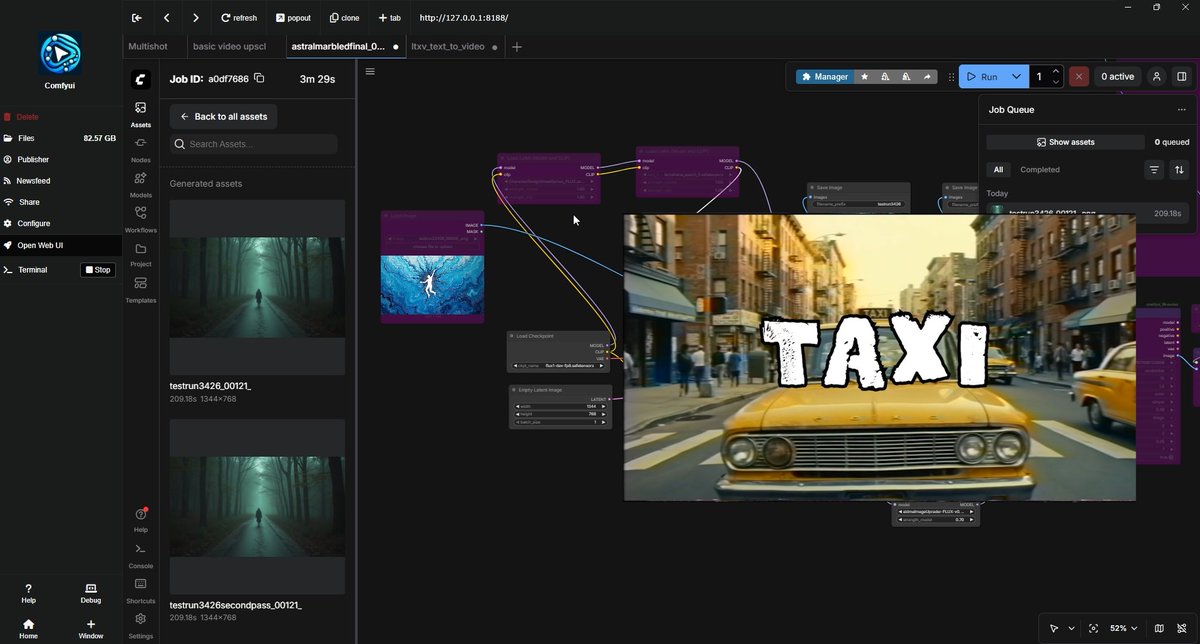Click the share arrow icon in Manager bar
The width and height of the screenshot is (1200, 644).
pyautogui.click(x=927, y=76)
